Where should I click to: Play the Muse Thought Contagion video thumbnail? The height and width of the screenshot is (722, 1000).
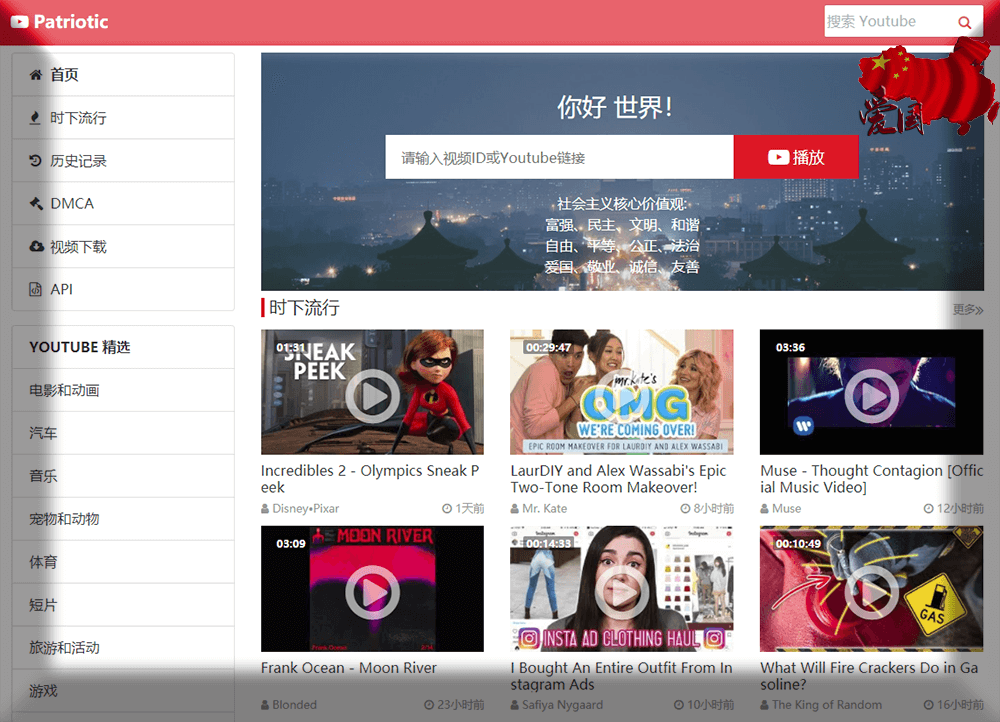(871, 393)
